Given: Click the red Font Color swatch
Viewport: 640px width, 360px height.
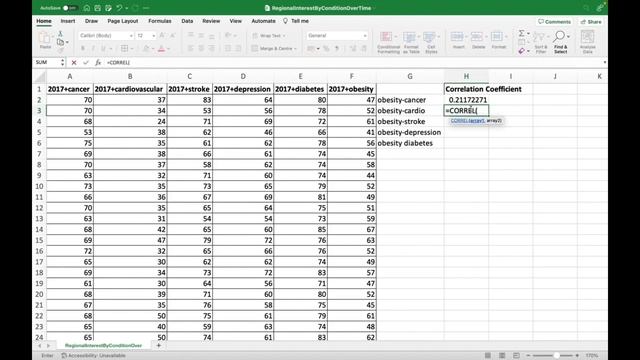Looking at the screenshot, I should (x=162, y=49).
